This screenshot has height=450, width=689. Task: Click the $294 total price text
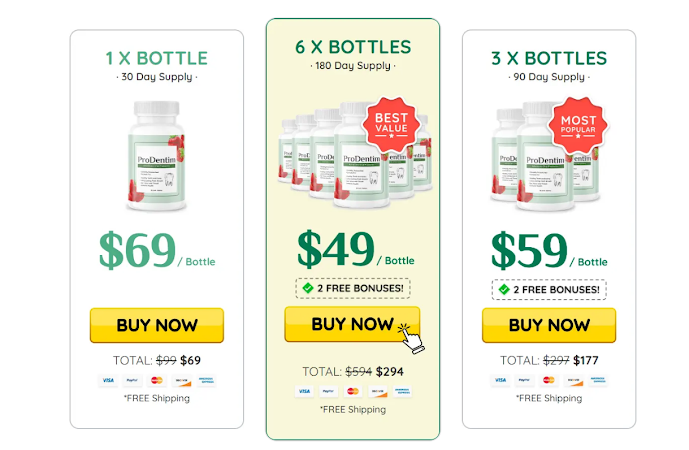pos(390,372)
